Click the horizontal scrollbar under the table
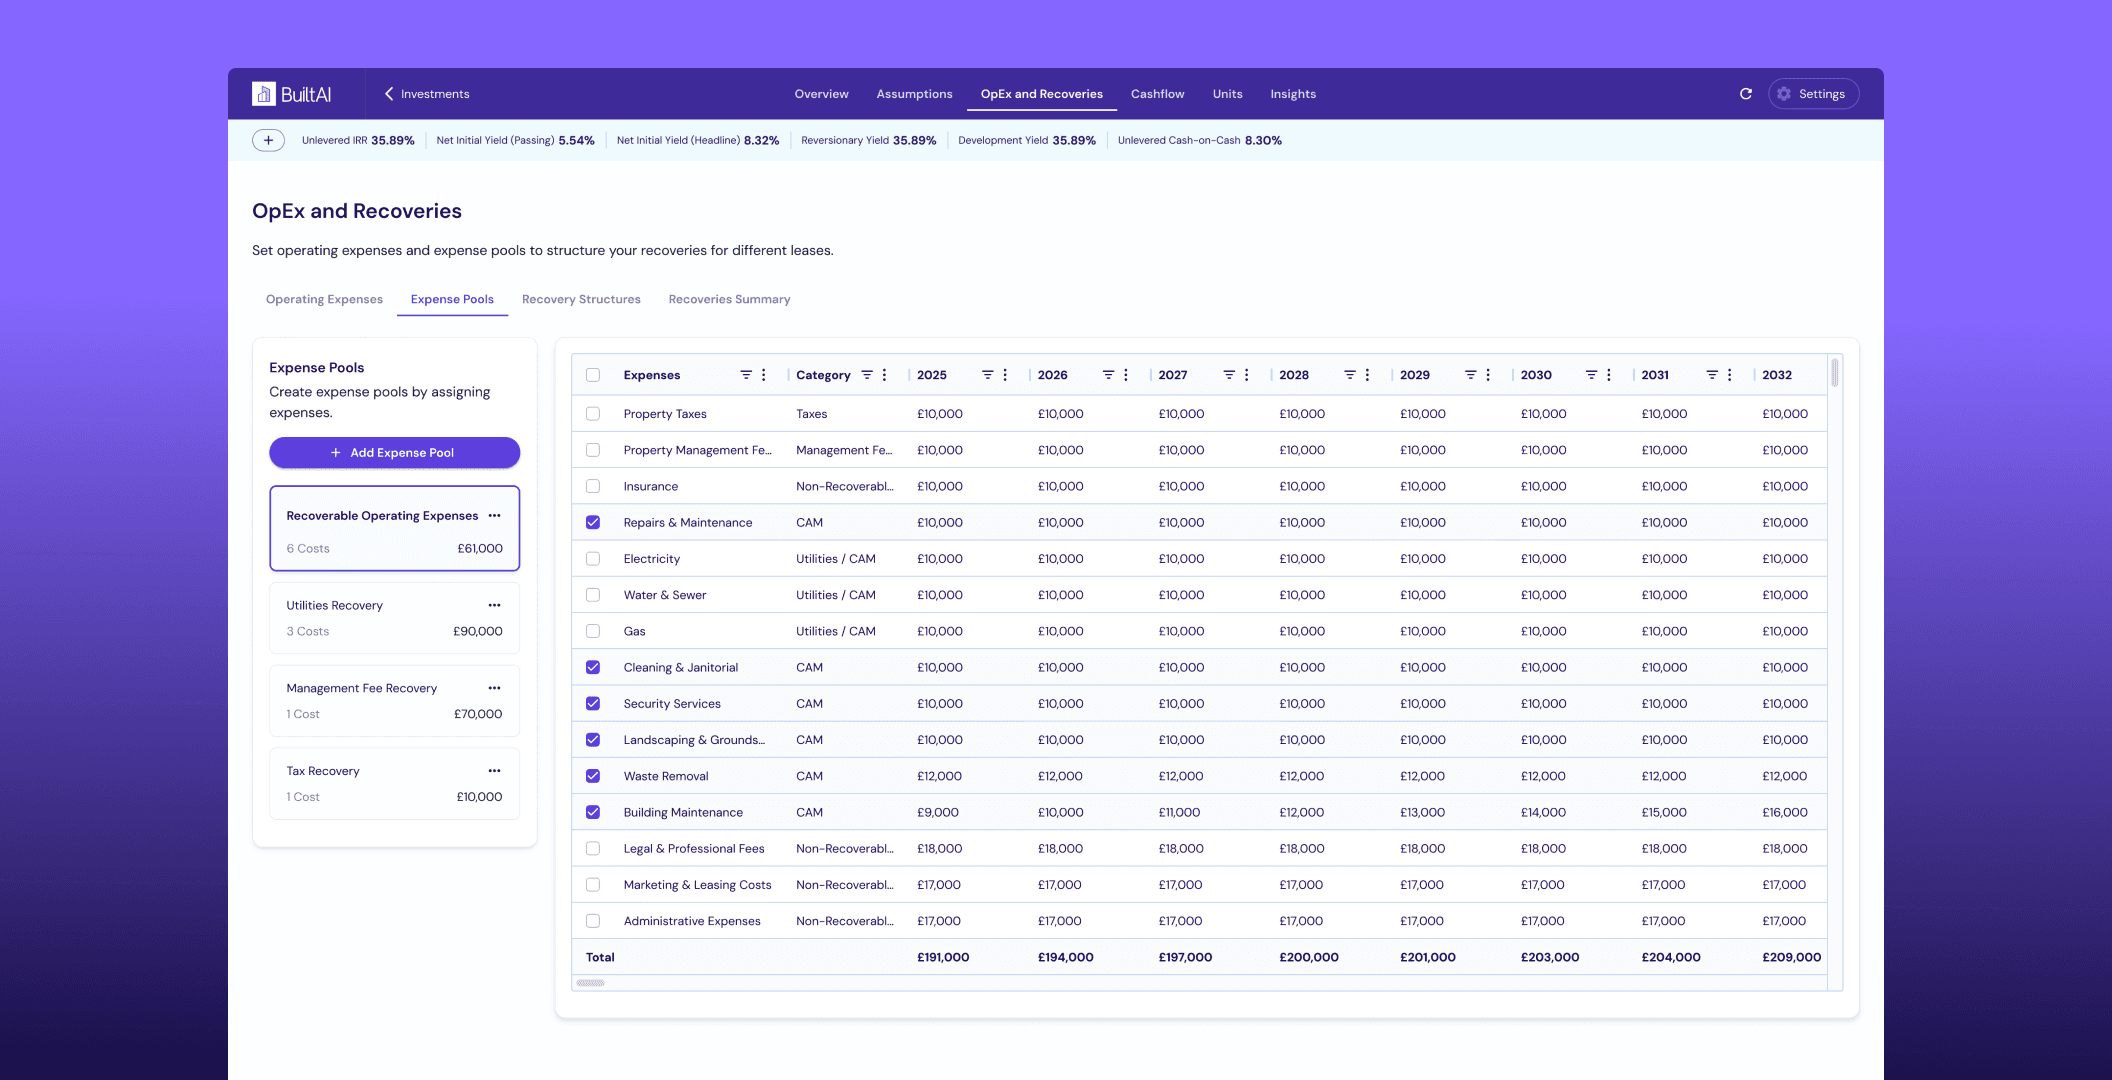Image resolution: width=2112 pixels, height=1080 pixels. pos(591,983)
